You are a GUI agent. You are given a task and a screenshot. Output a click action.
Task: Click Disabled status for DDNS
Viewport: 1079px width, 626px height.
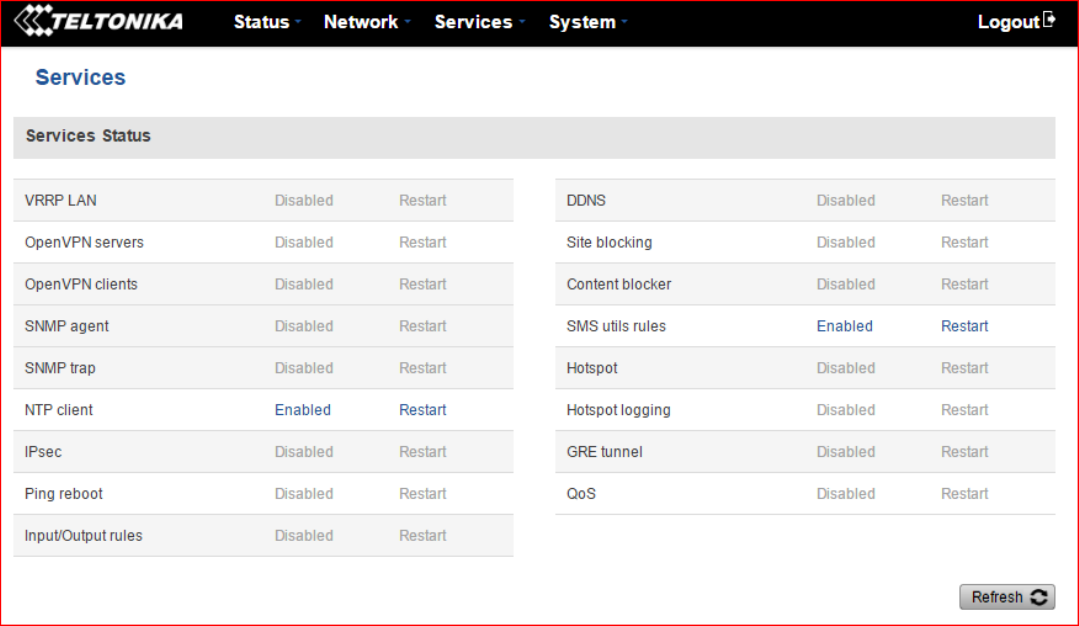[845, 200]
